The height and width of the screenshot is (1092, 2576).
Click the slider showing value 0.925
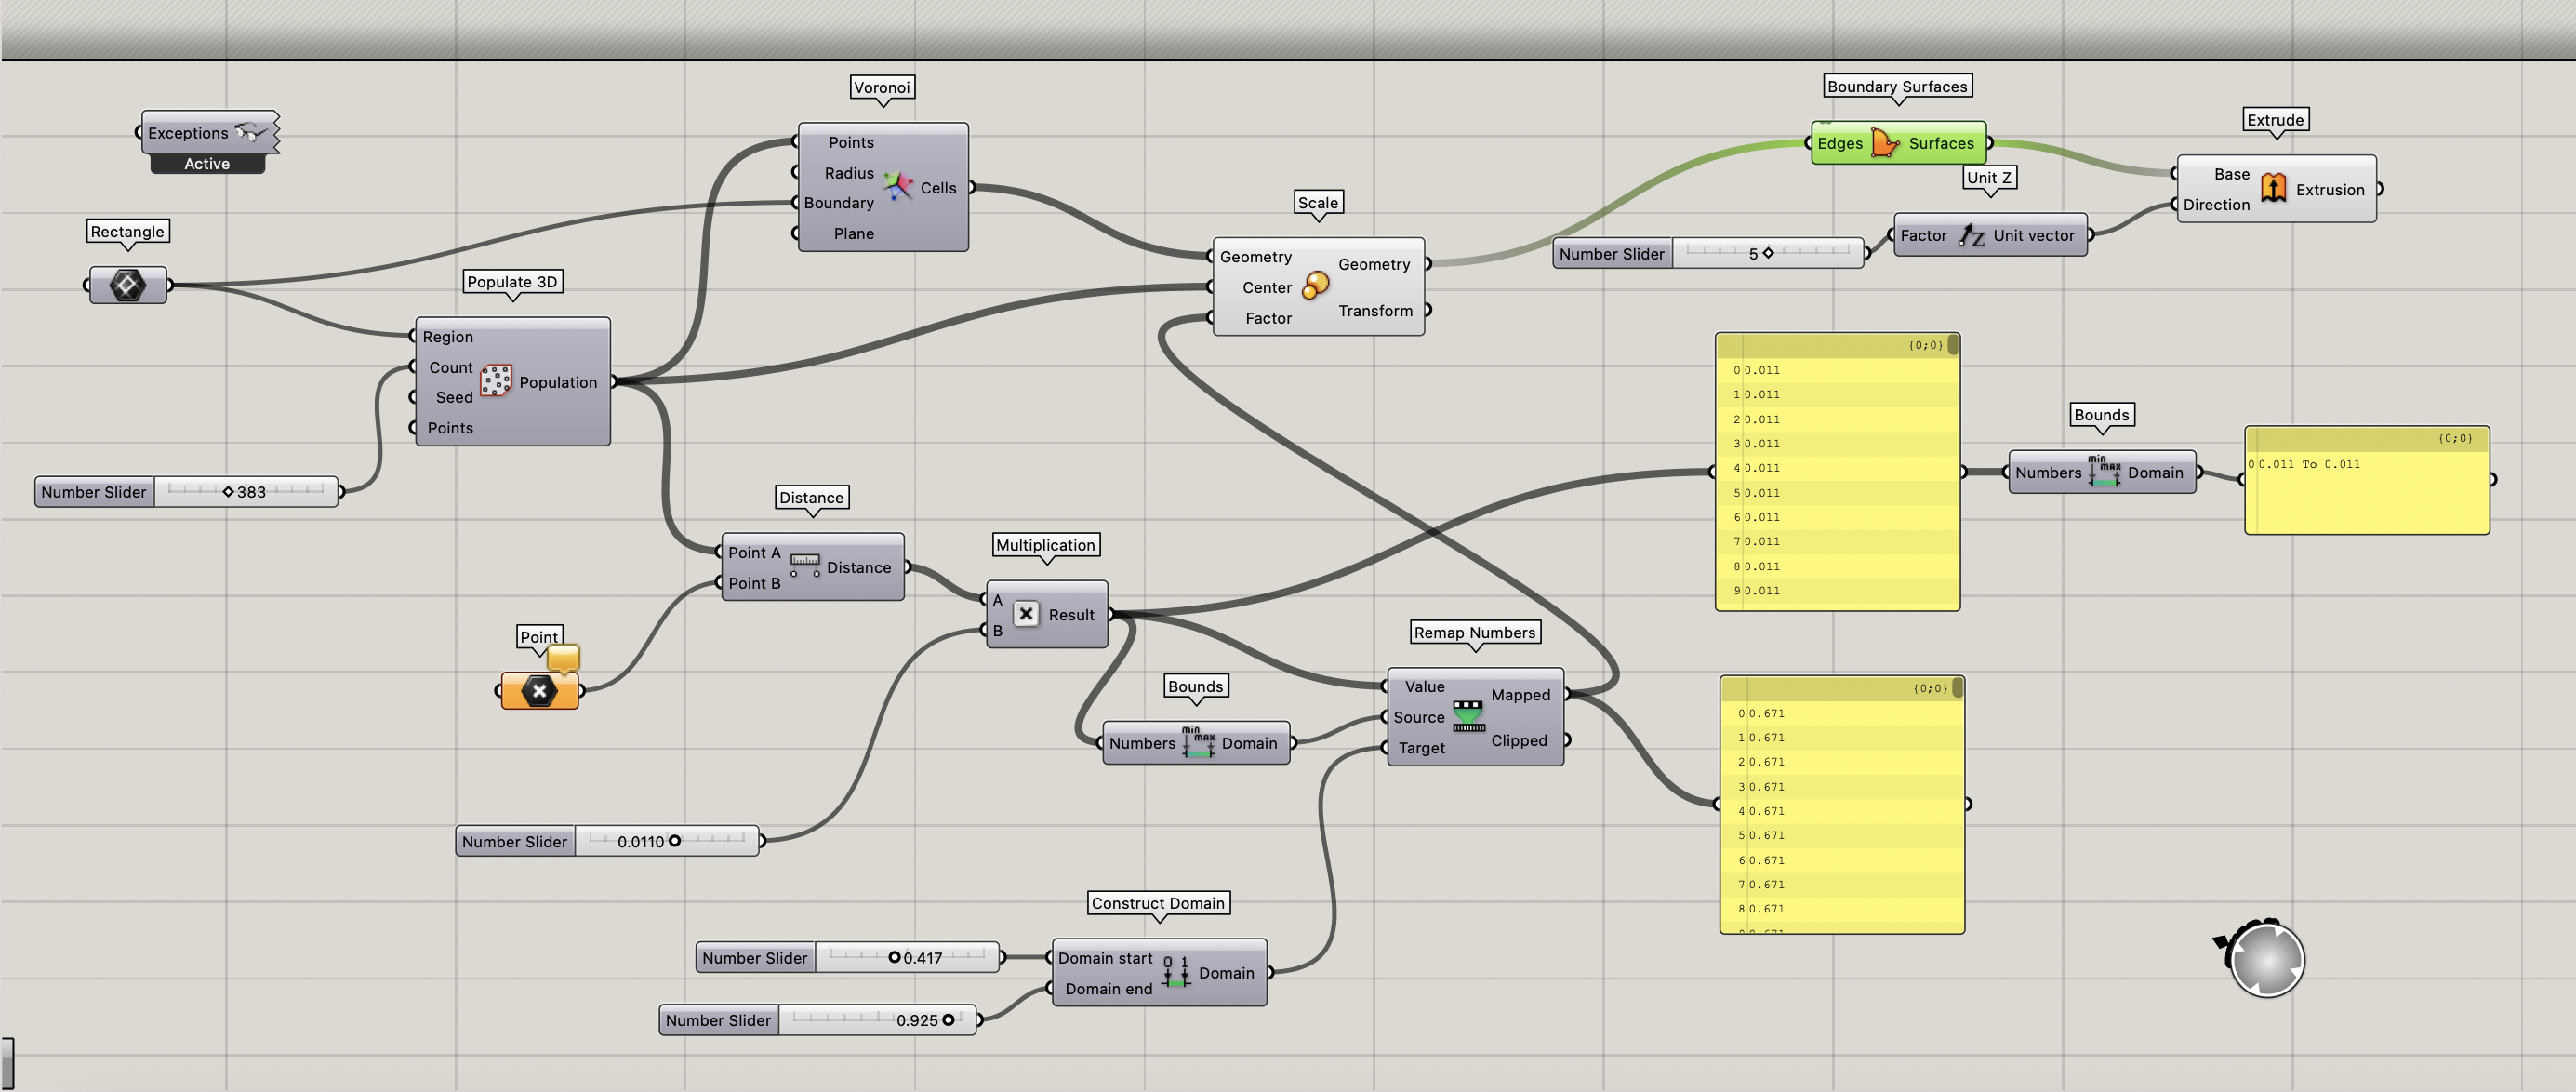[876, 1020]
